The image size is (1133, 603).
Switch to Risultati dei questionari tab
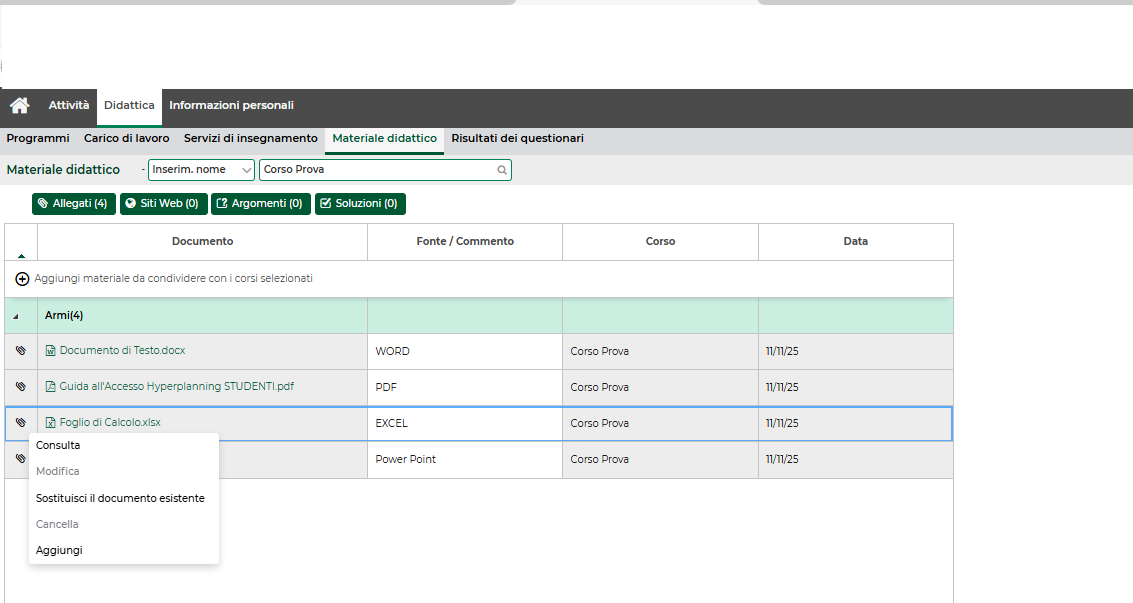click(517, 139)
